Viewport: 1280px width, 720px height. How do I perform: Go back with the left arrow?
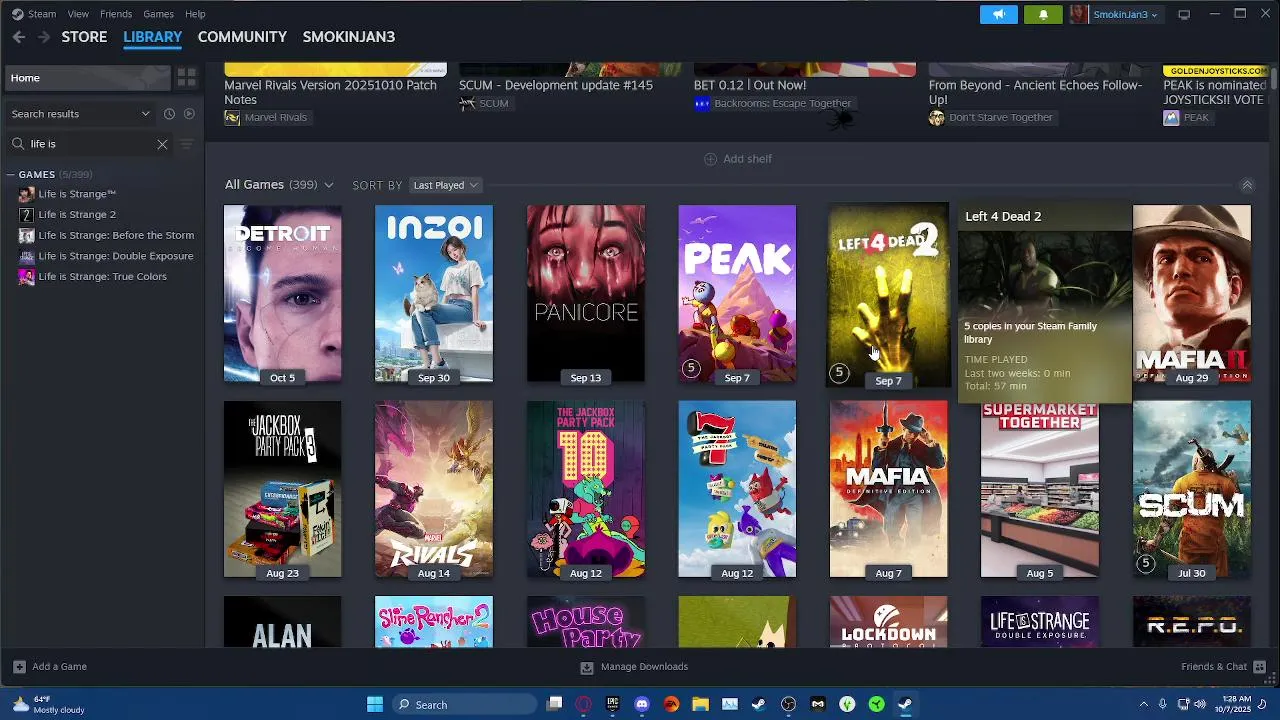[x=19, y=37]
